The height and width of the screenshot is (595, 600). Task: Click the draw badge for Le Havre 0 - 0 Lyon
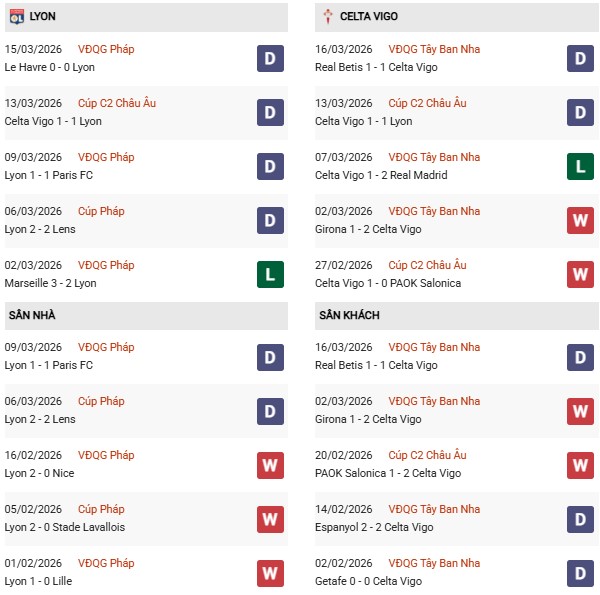click(269, 59)
